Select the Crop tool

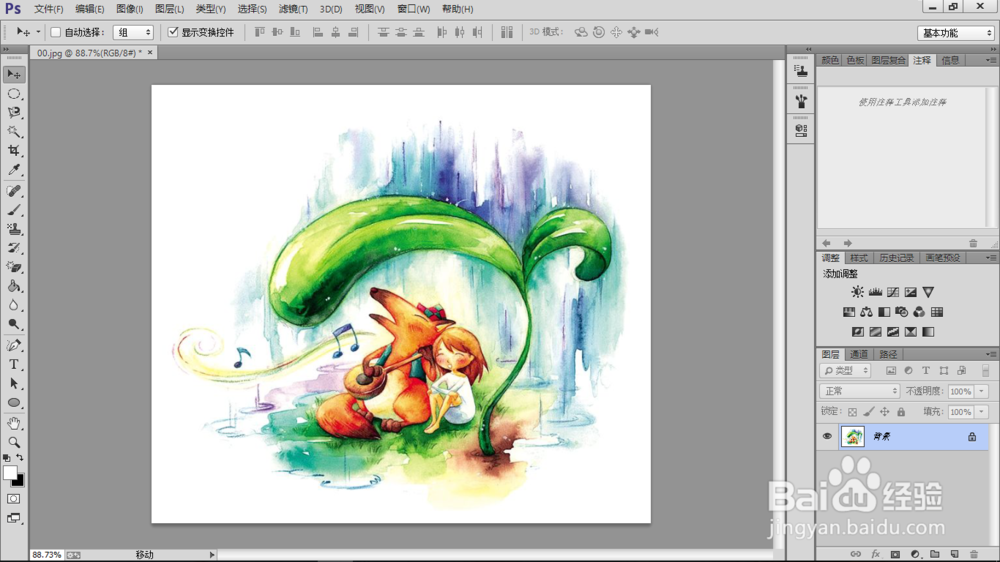tap(13, 151)
